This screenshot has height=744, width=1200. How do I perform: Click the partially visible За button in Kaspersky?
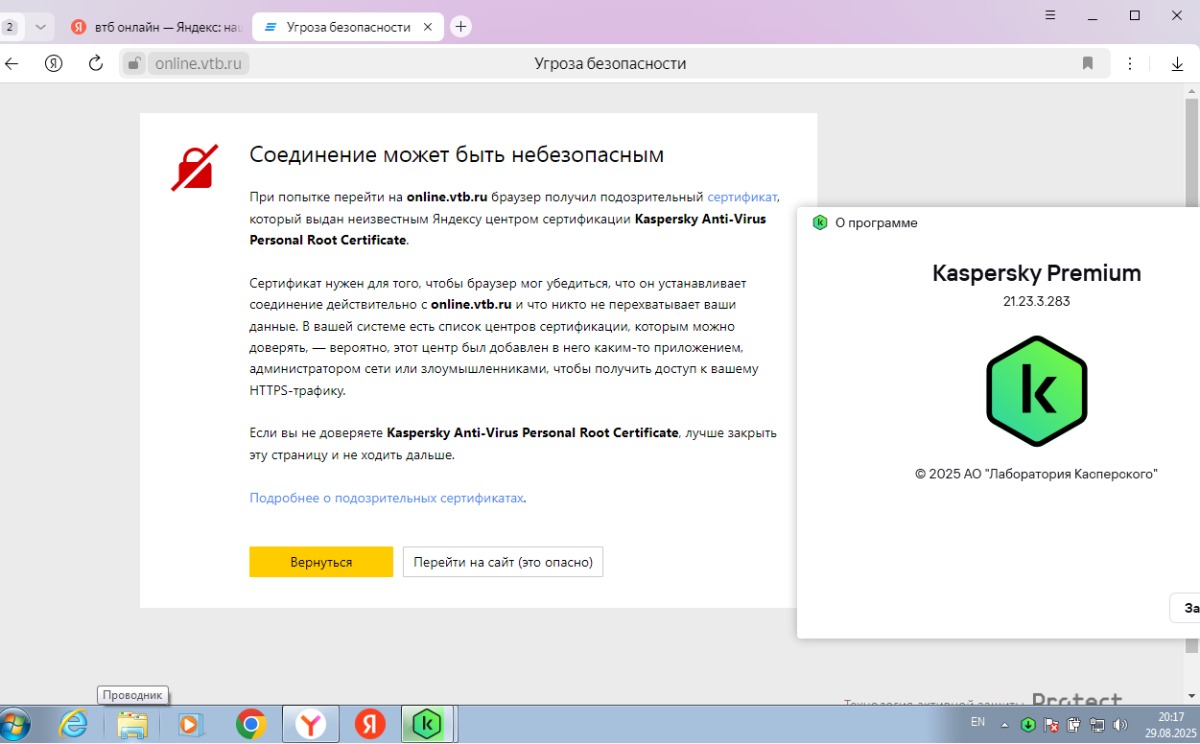[x=1185, y=608]
